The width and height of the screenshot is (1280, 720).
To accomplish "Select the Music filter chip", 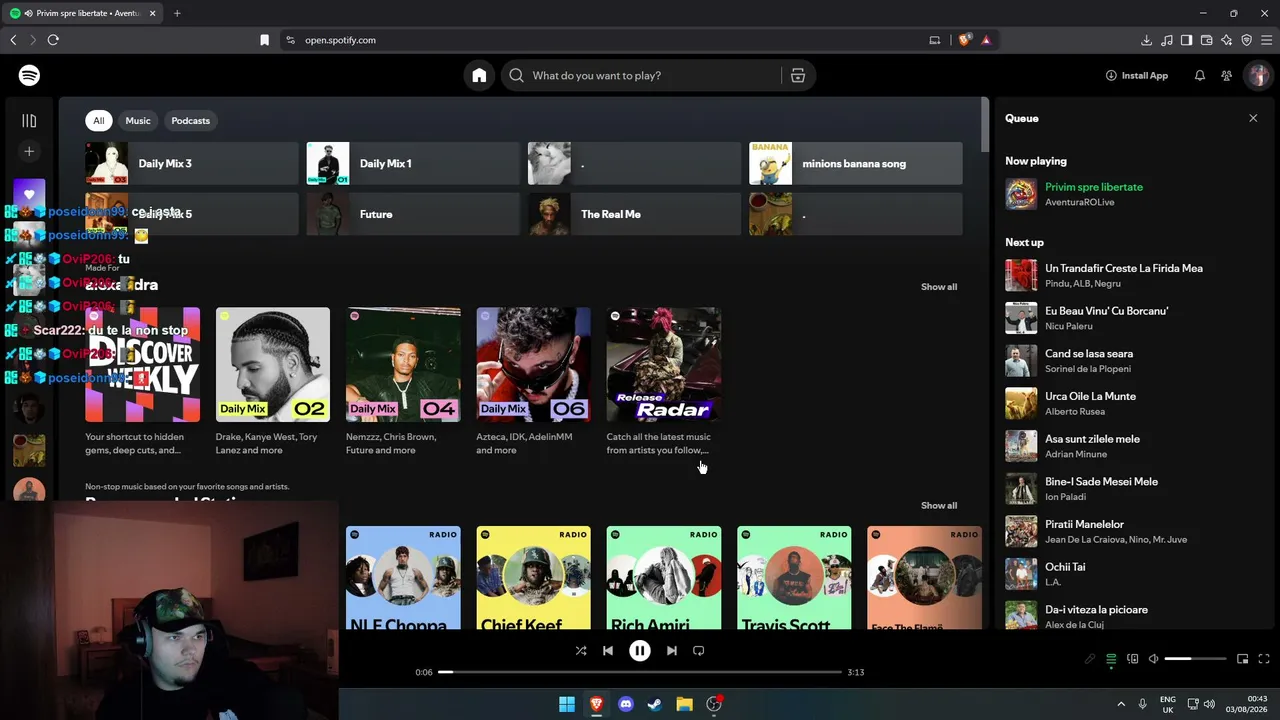I will (138, 121).
